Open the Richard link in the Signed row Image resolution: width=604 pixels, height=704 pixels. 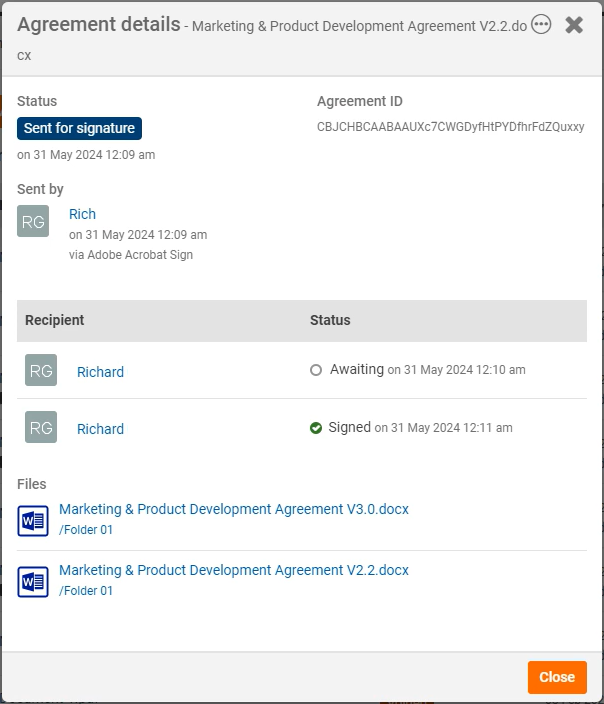(100, 429)
